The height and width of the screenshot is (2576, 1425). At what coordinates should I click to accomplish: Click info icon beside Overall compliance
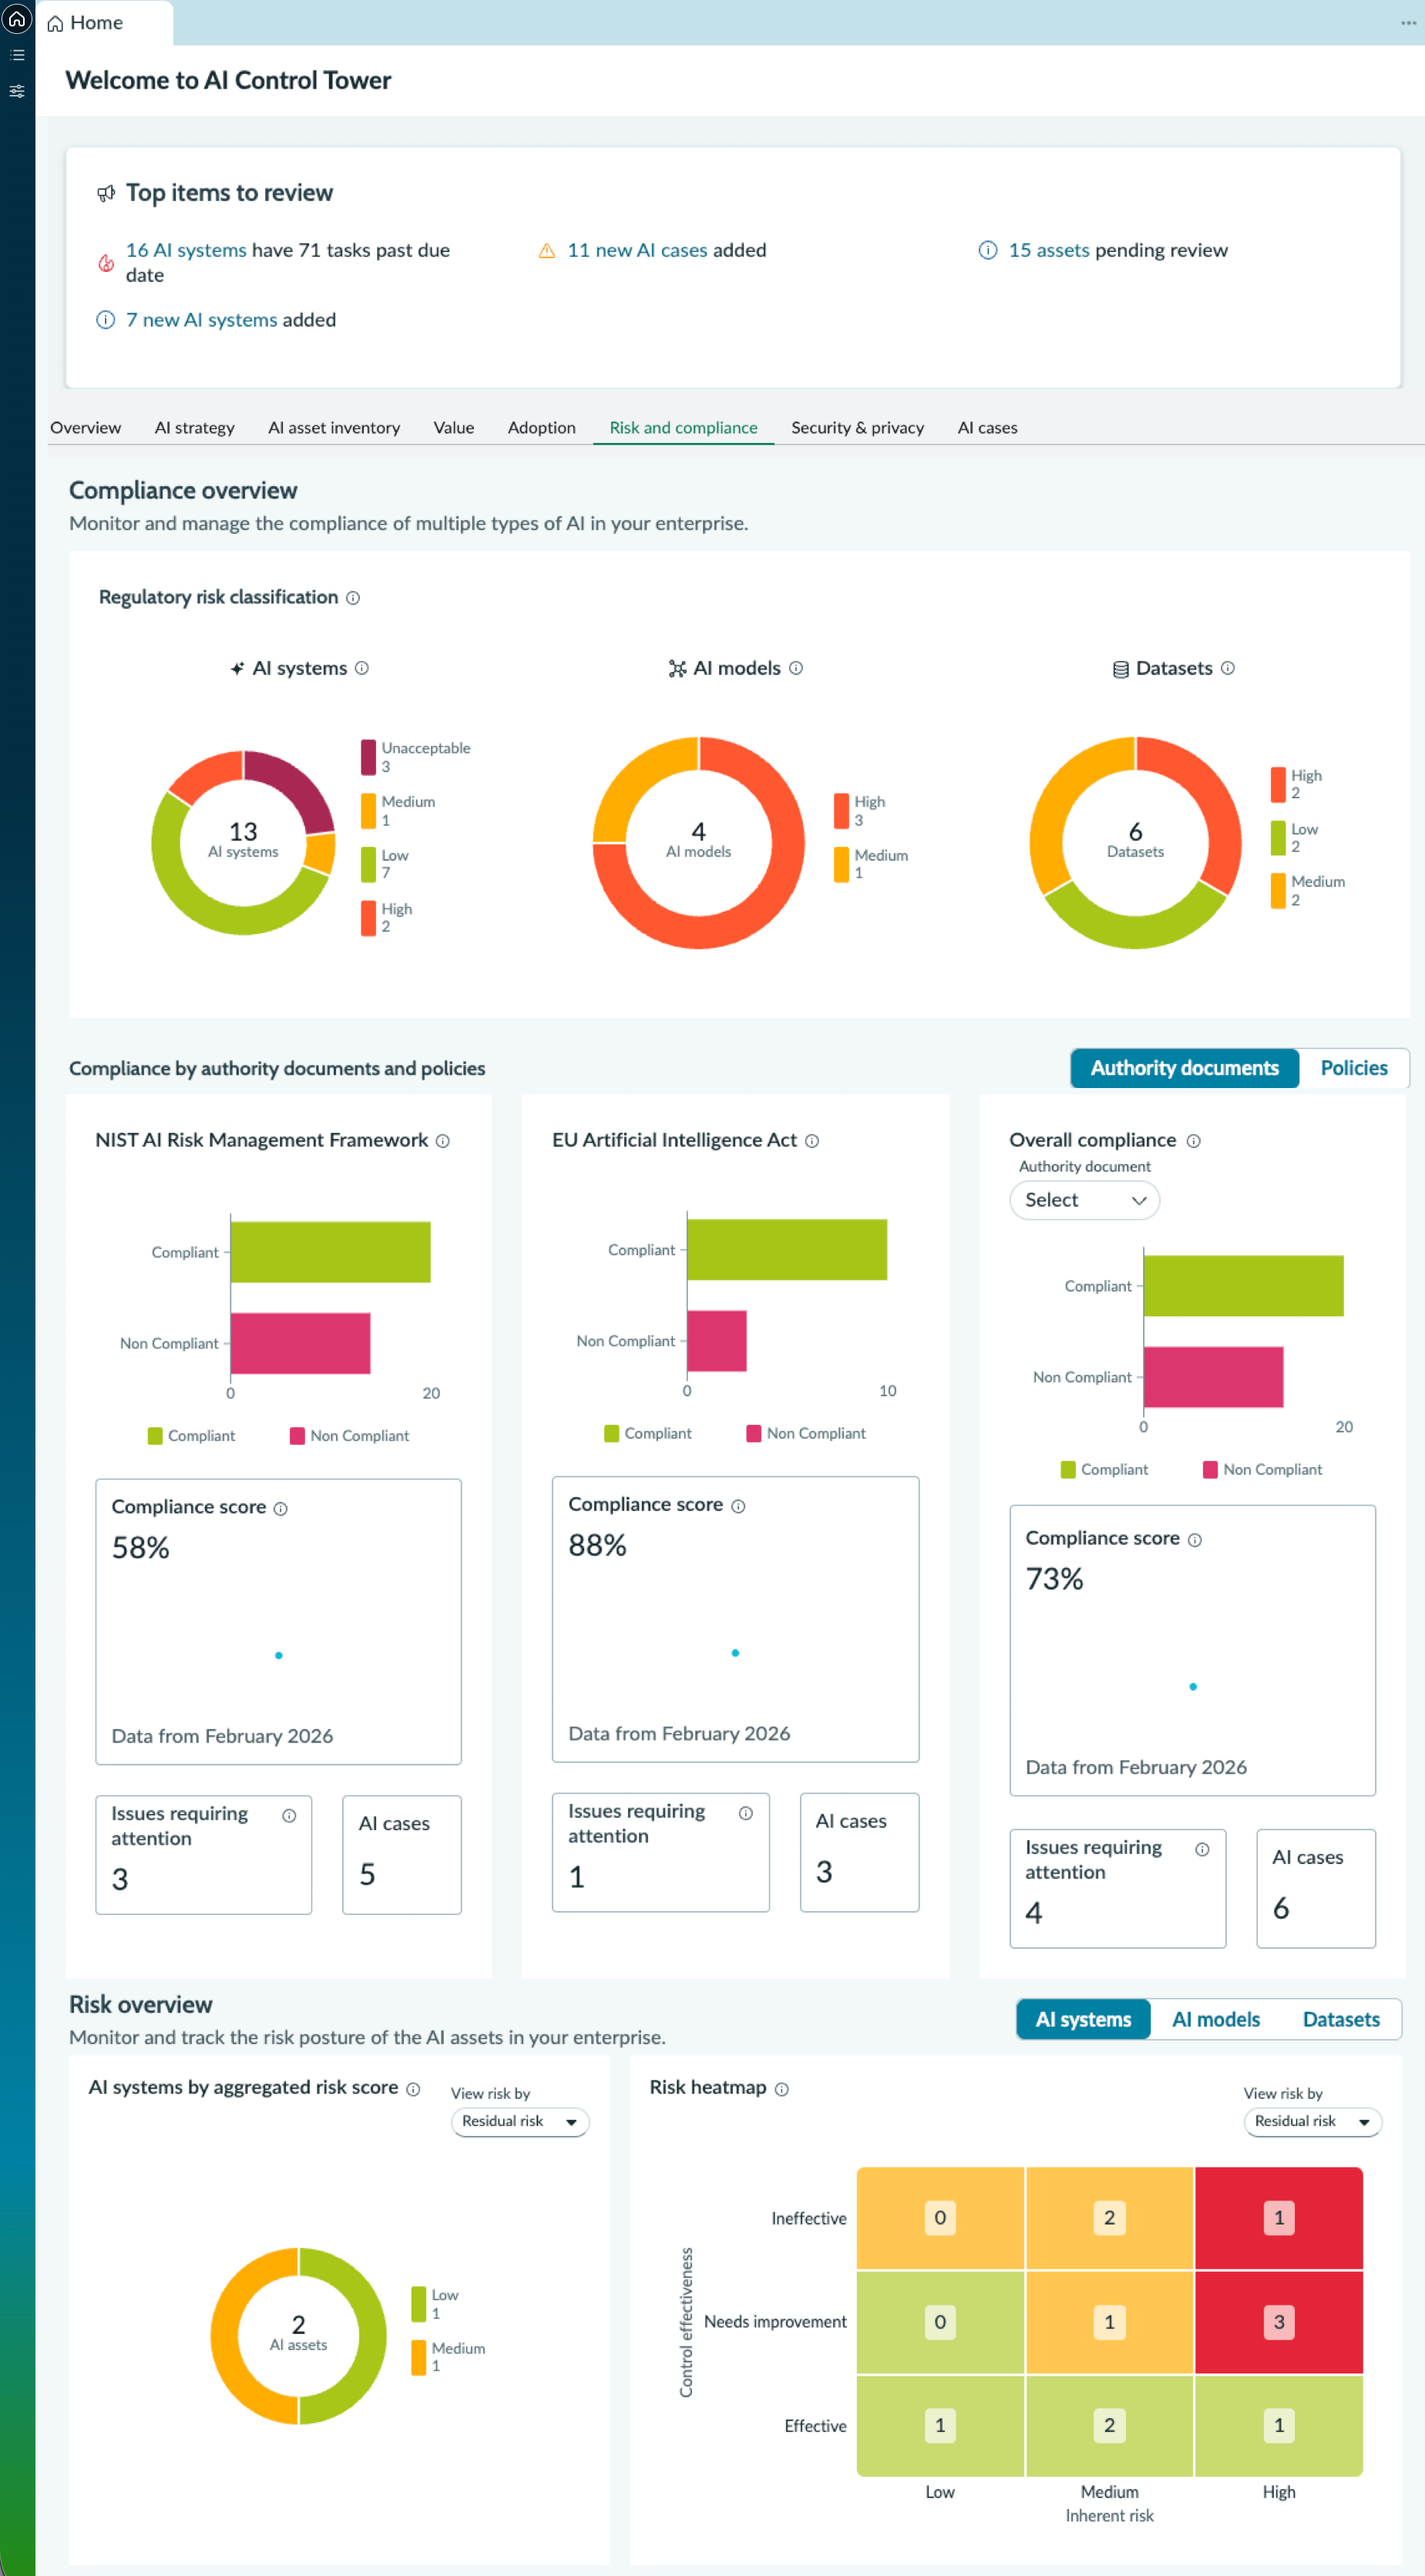tap(1194, 1141)
